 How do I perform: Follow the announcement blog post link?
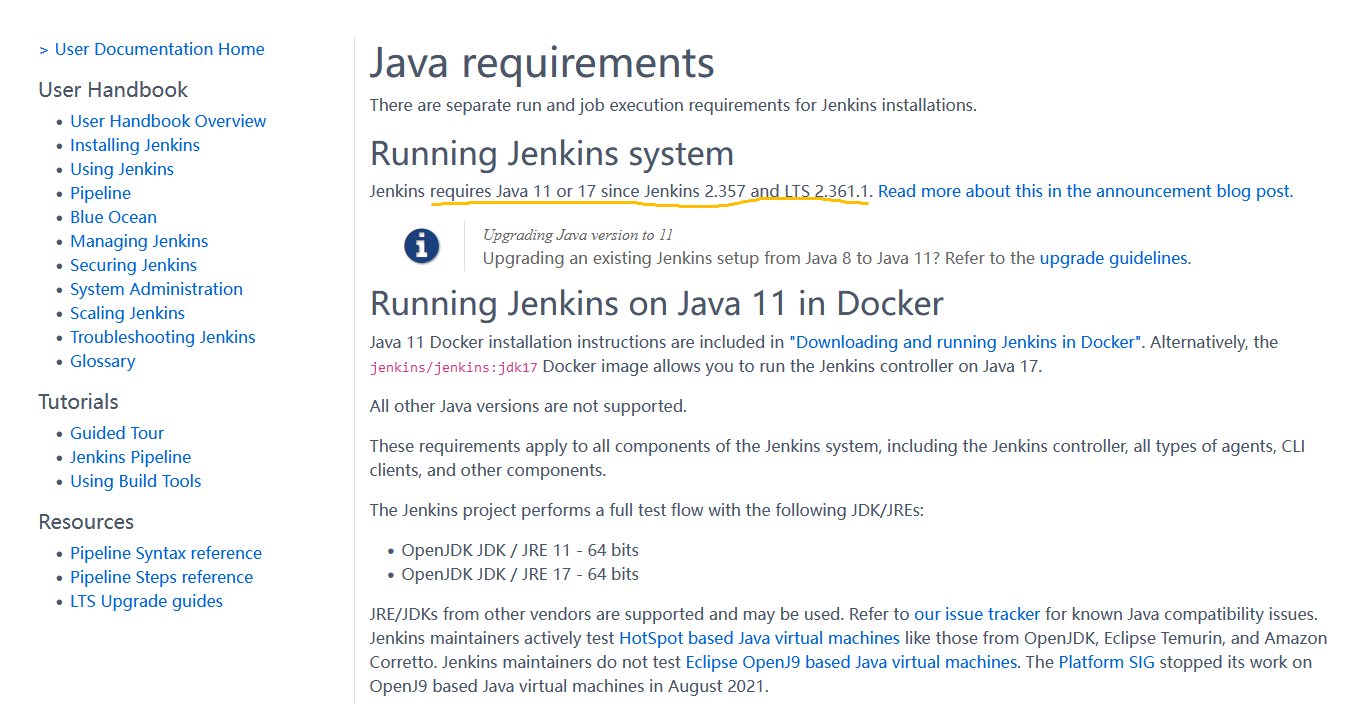point(1085,191)
